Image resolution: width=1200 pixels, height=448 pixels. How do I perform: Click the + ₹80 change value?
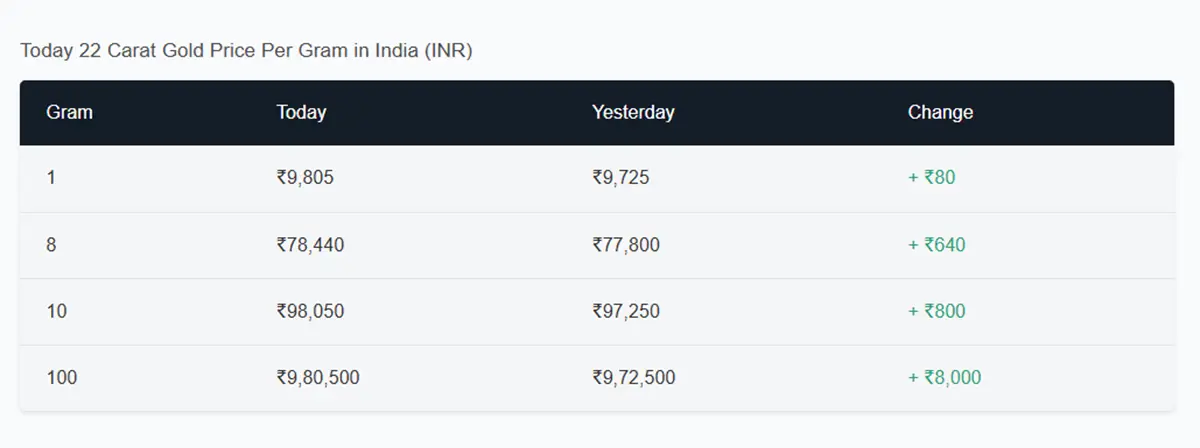tap(931, 178)
